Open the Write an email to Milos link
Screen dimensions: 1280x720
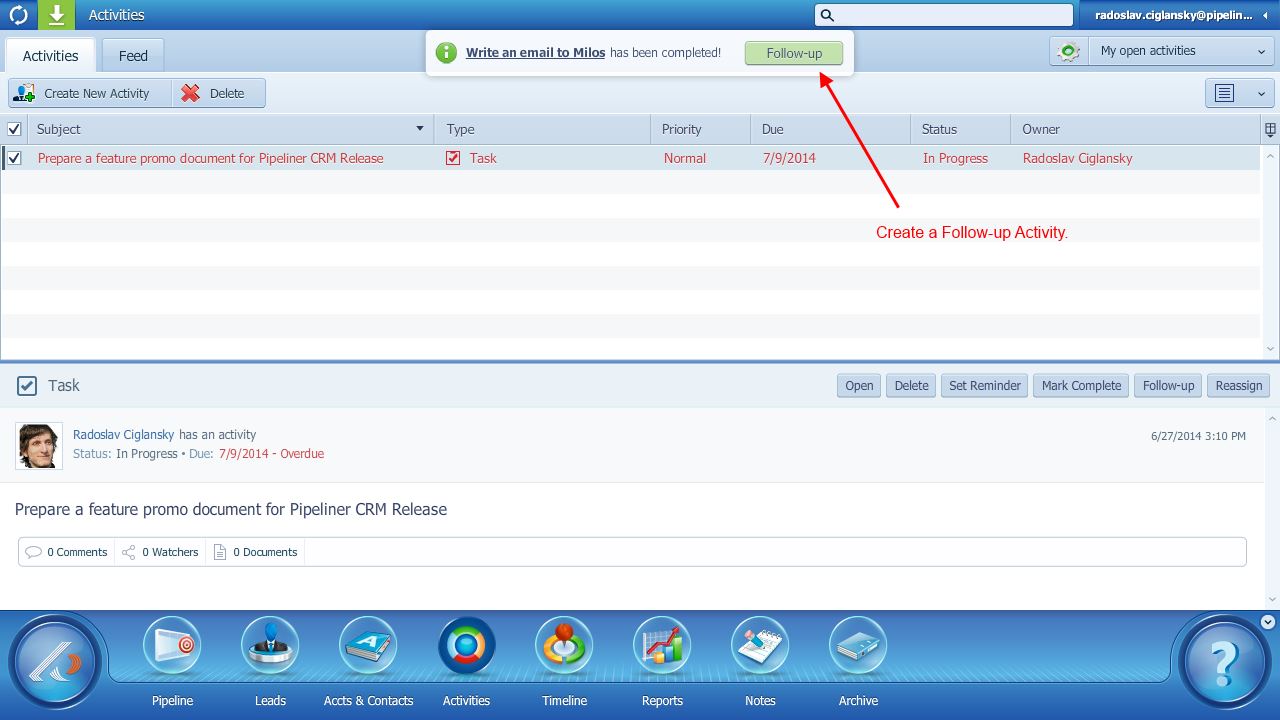535,53
